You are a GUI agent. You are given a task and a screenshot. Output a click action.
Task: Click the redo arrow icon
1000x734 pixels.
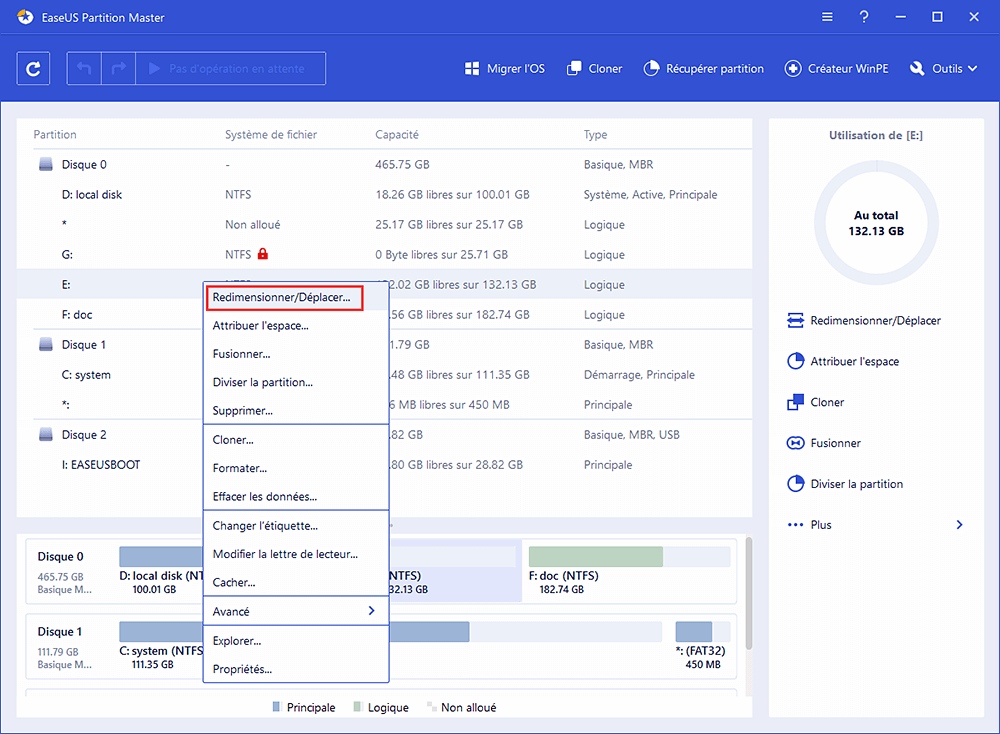119,68
